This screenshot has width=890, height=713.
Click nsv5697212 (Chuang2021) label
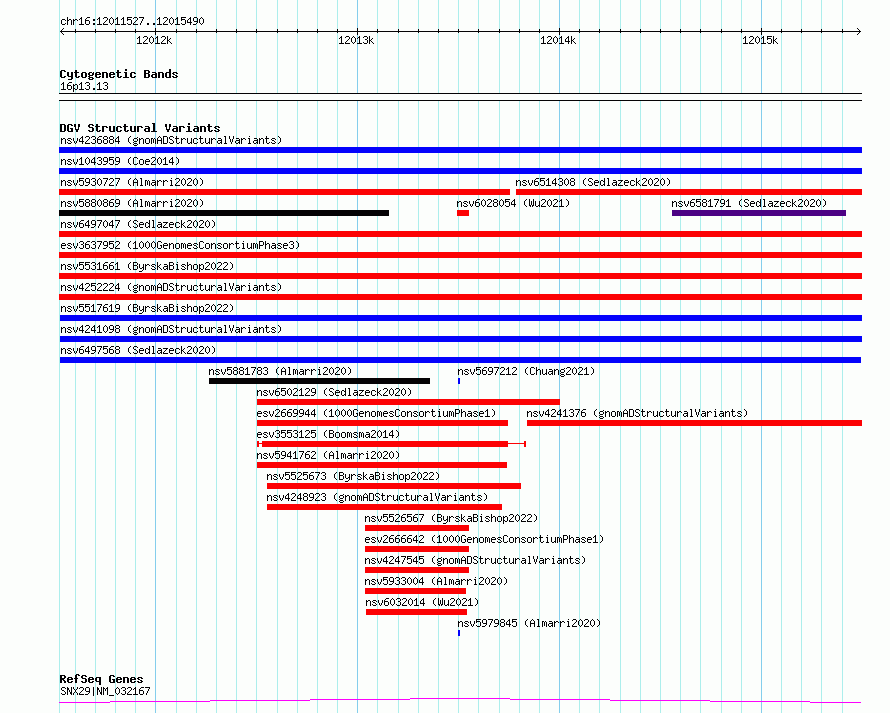coord(526,371)
